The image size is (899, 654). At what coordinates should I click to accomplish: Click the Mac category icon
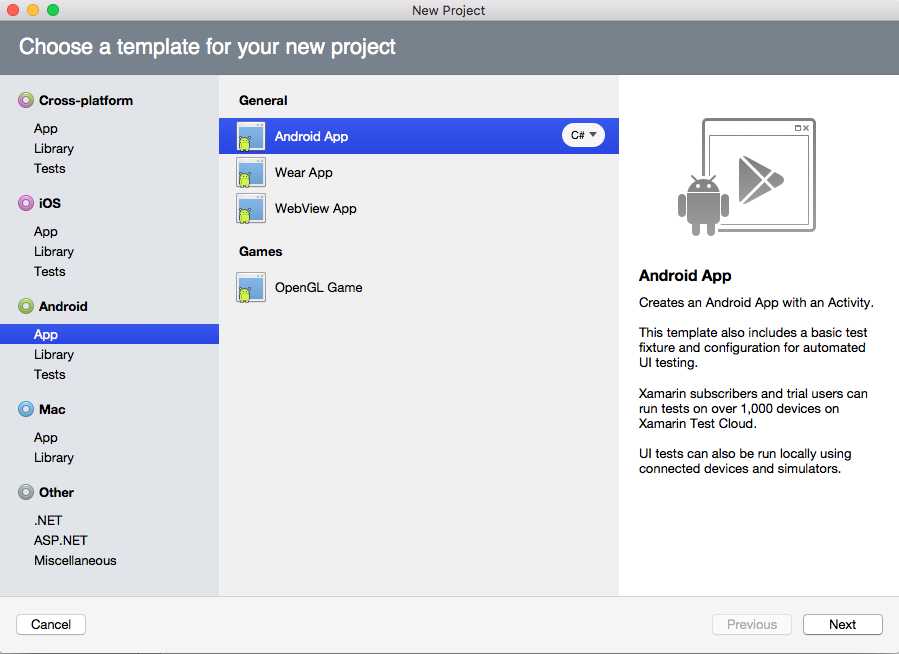coord(26,409)
